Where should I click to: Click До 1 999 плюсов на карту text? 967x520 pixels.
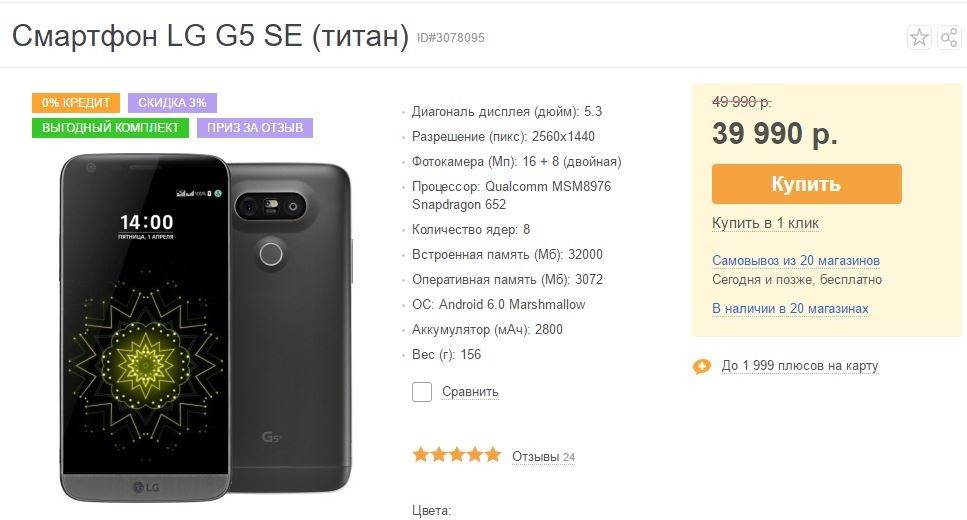point(799,366)
